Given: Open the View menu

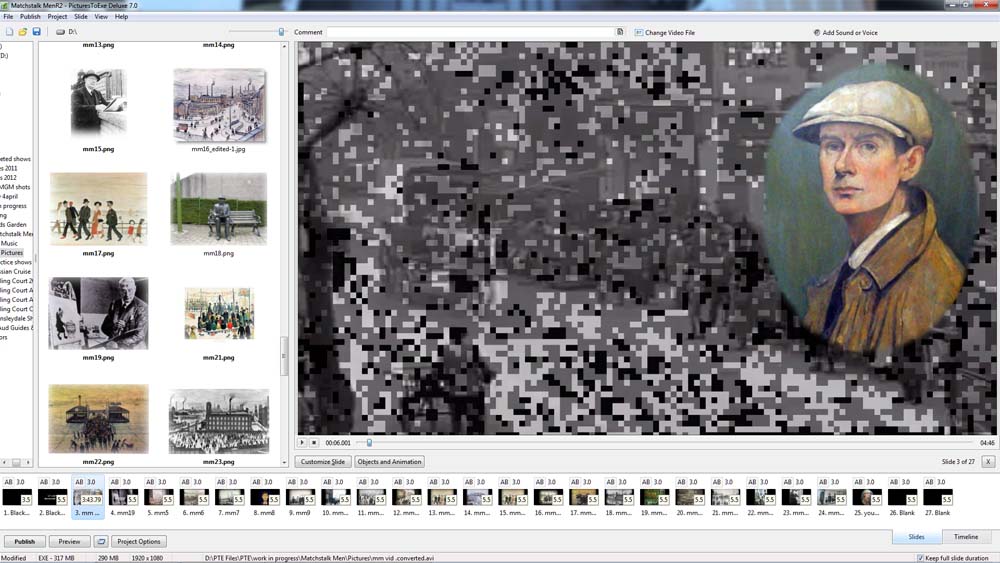Looking at the screenshot, I should tap(101, 17).
